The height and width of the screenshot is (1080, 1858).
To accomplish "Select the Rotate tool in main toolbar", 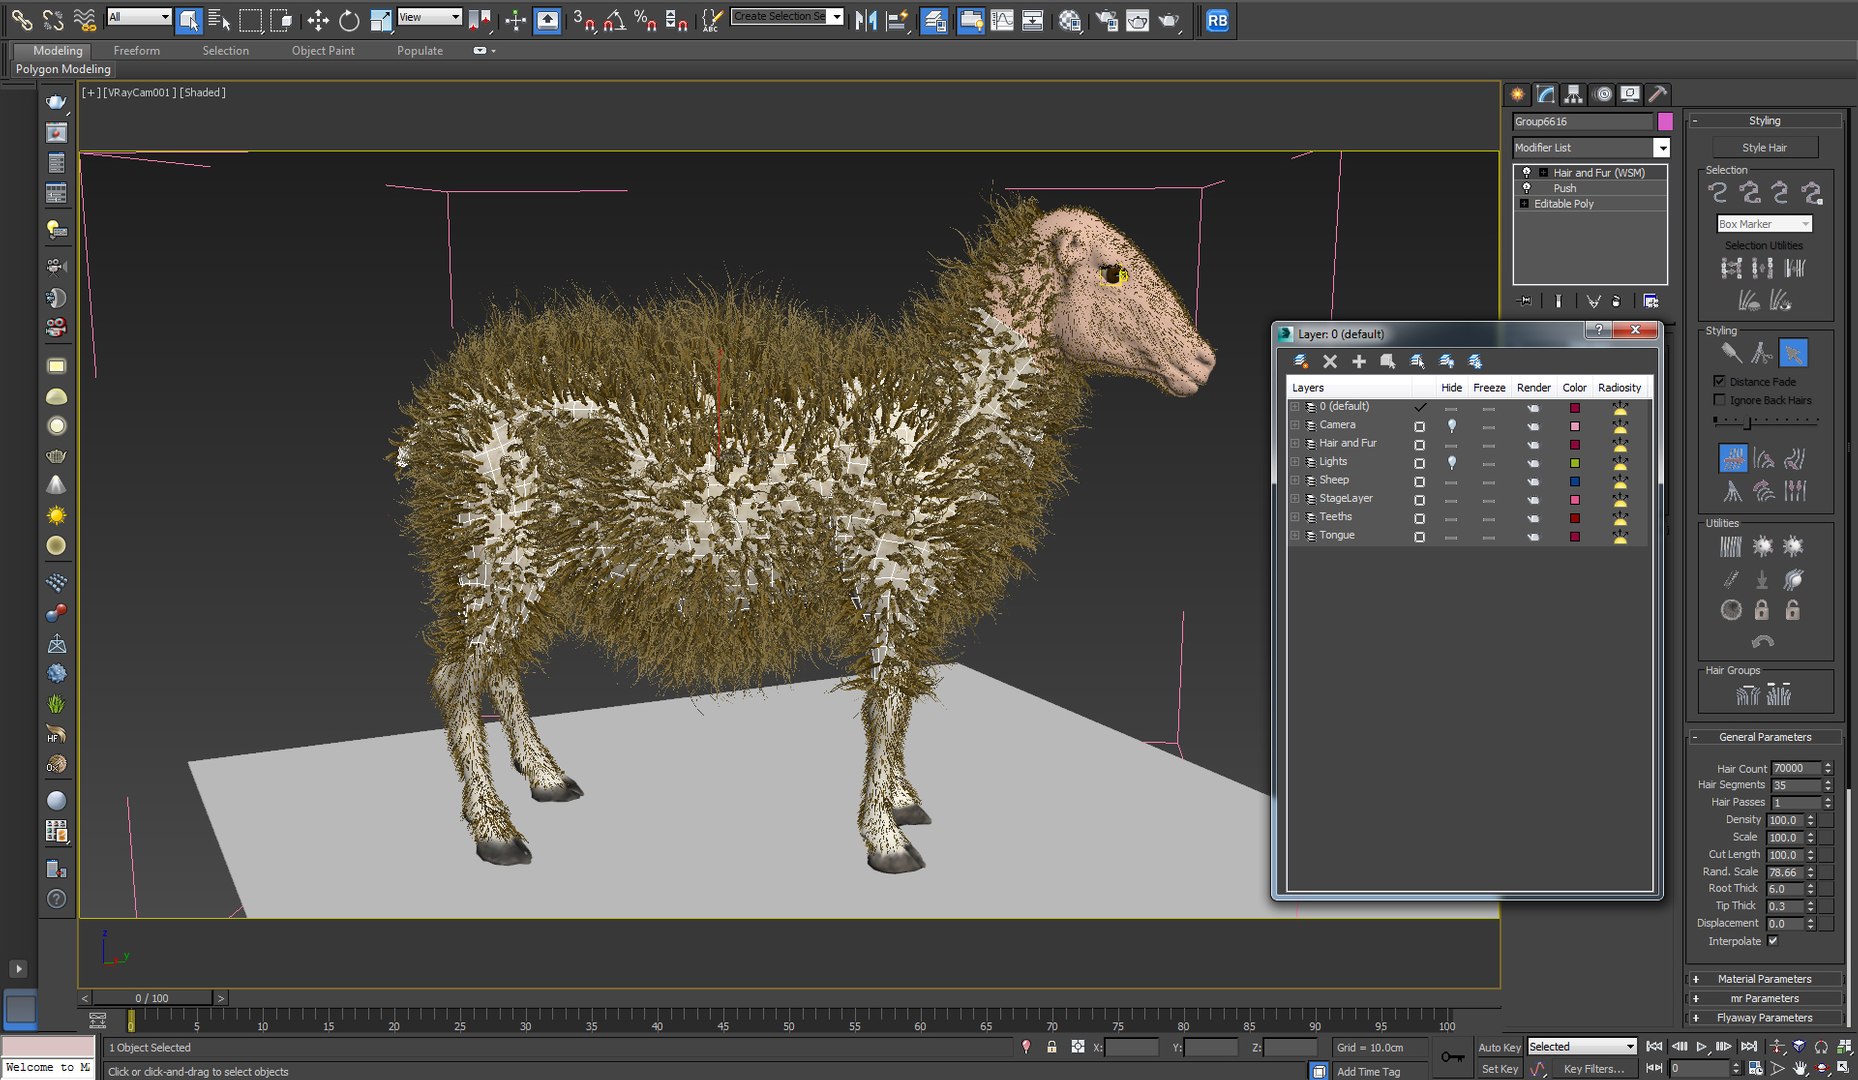I will pyautogui.click(x=349, y=20).
